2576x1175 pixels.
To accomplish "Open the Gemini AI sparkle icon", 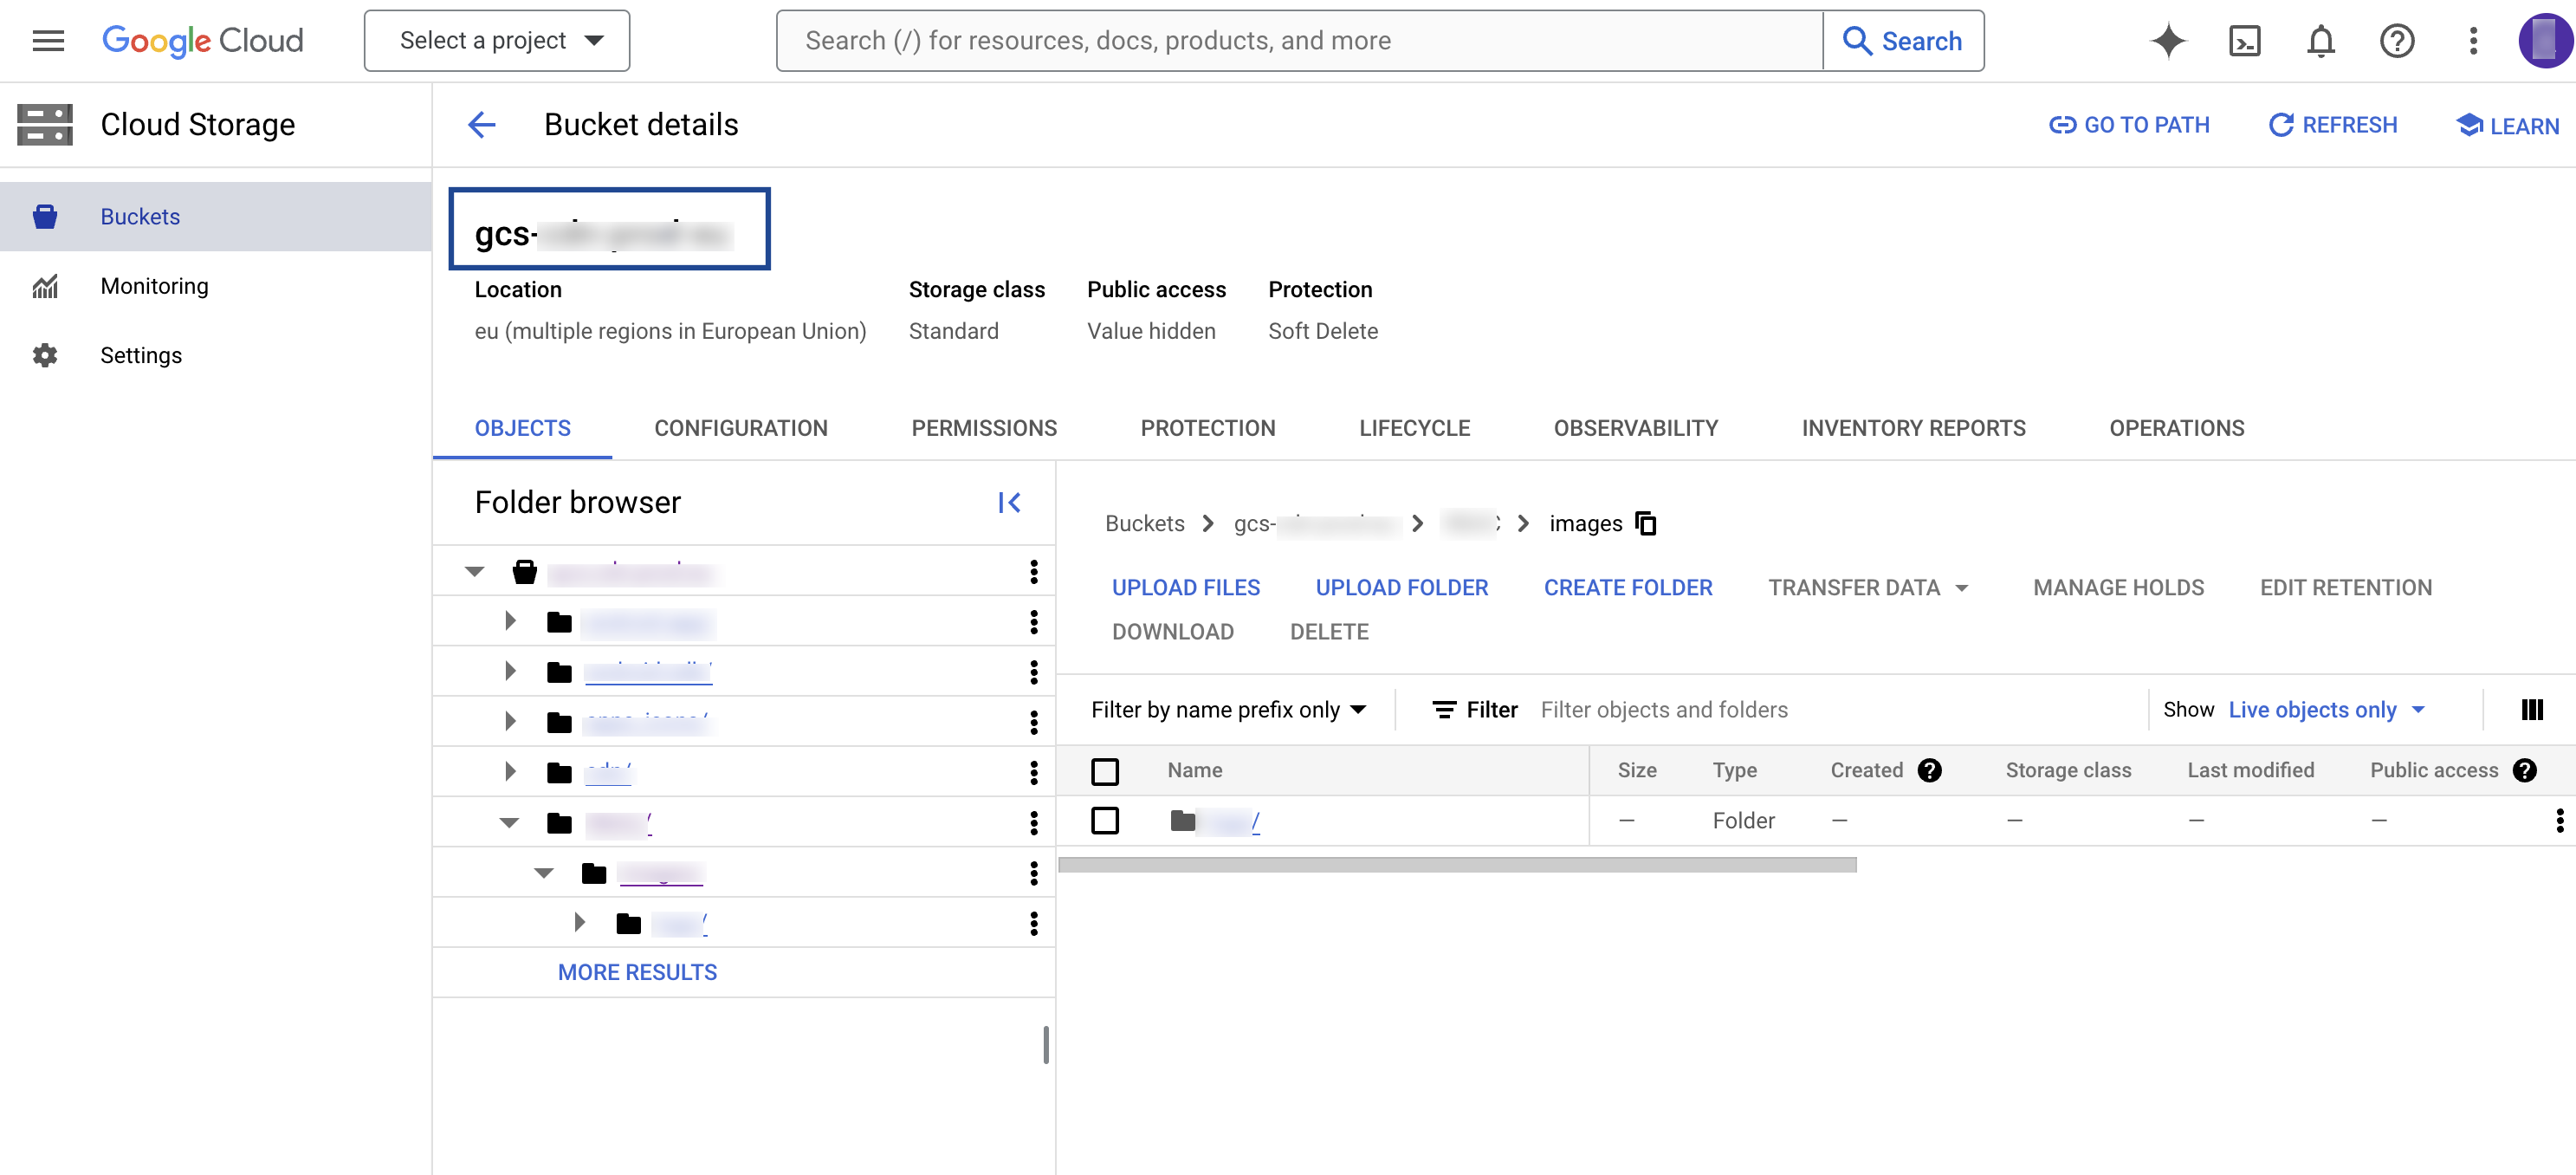I will (x=2167, y=41).
